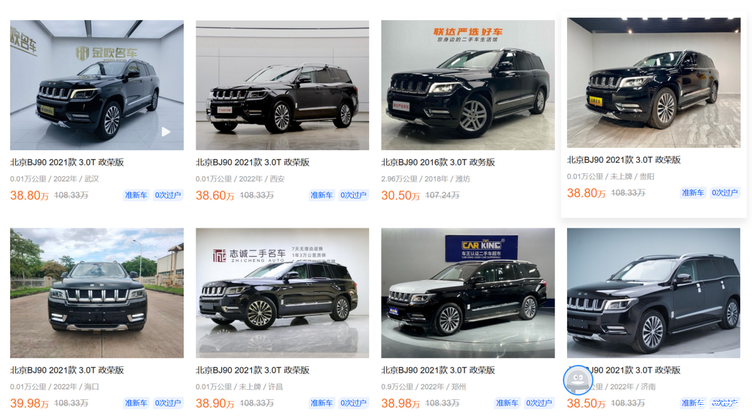
Task: Open the BJ90 title of the Zhengzhou listing
Action: tap(438, 370)
